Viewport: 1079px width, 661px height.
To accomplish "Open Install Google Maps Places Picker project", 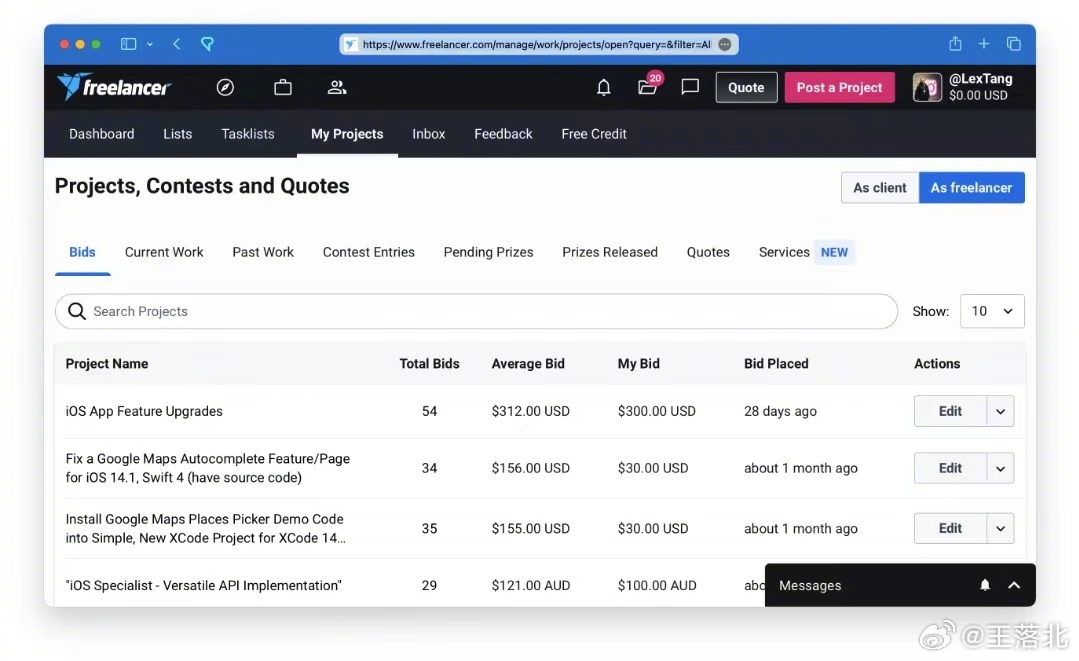I will (206, 528).
